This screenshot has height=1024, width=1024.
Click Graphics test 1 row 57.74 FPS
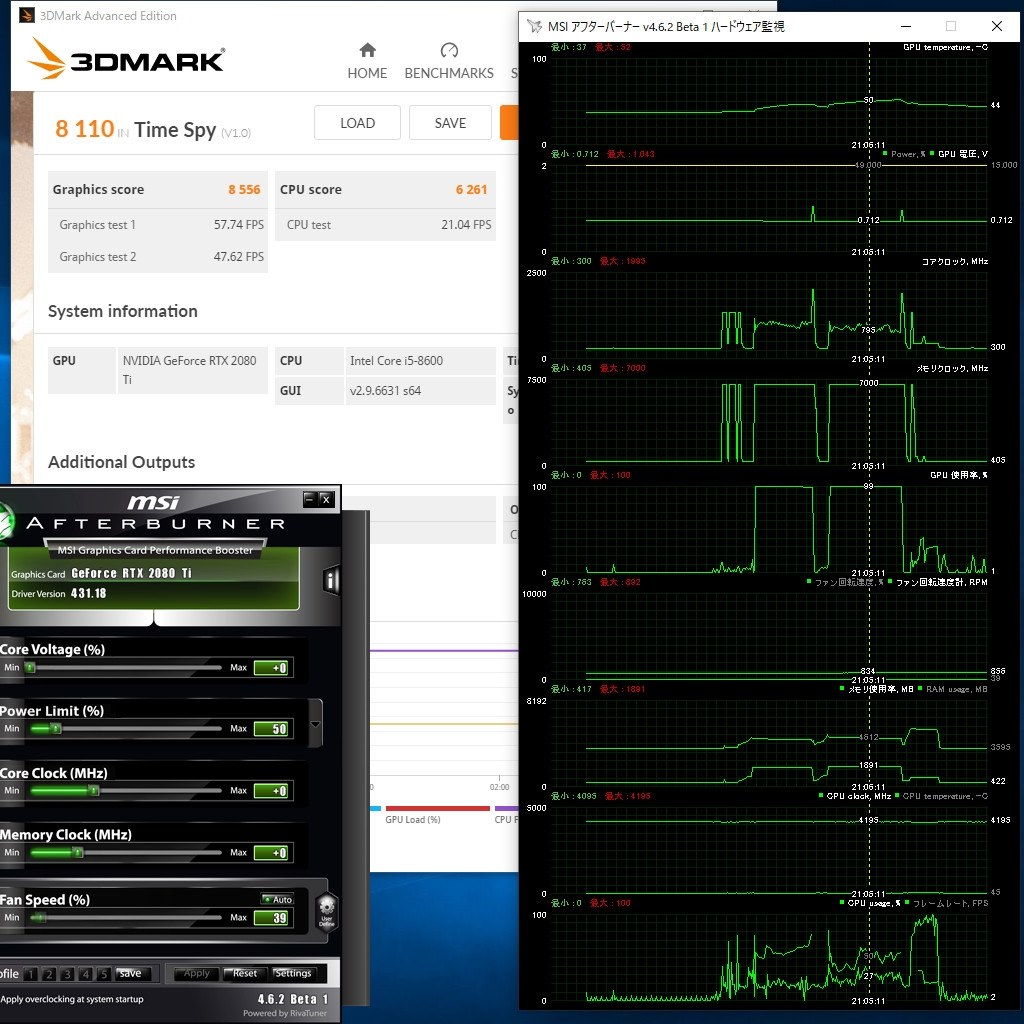[x=158, y=225]
